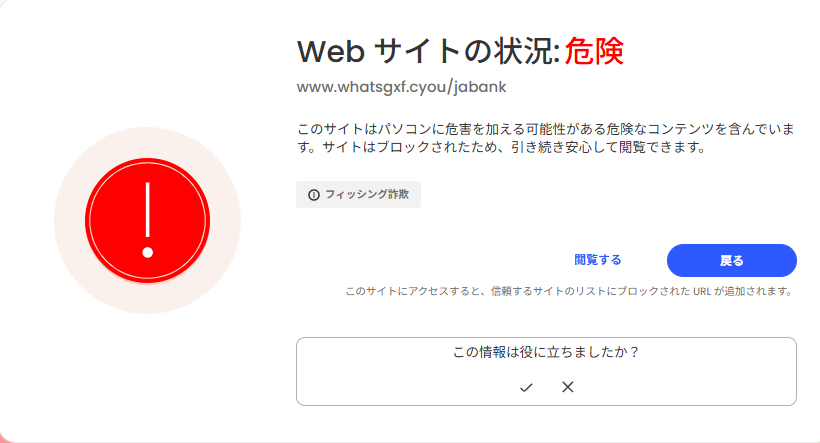The width and height of the screenshot is (820, 443).
Task: Click the blocked URL www.whatsgxf.cyou/jabank
Action: 401,87
